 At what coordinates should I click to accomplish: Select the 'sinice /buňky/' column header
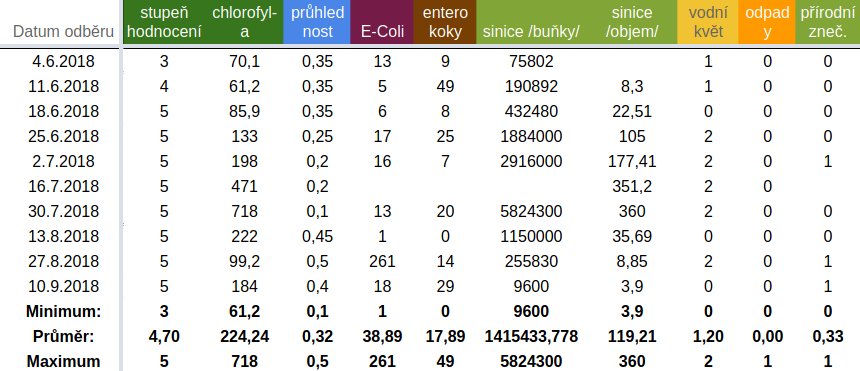click(531, 22)
